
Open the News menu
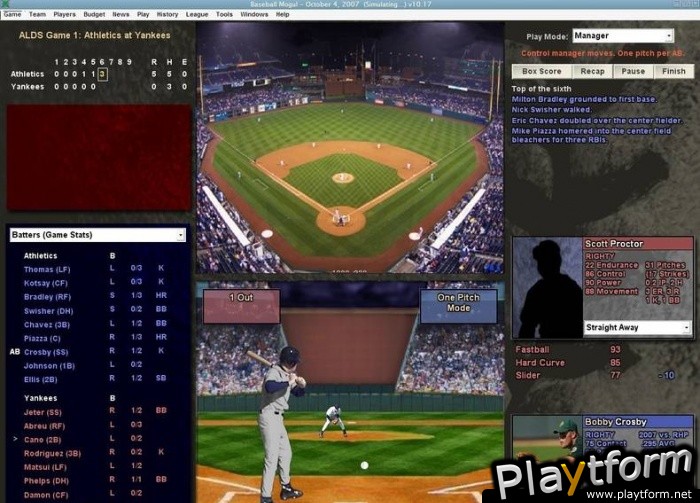121,14
